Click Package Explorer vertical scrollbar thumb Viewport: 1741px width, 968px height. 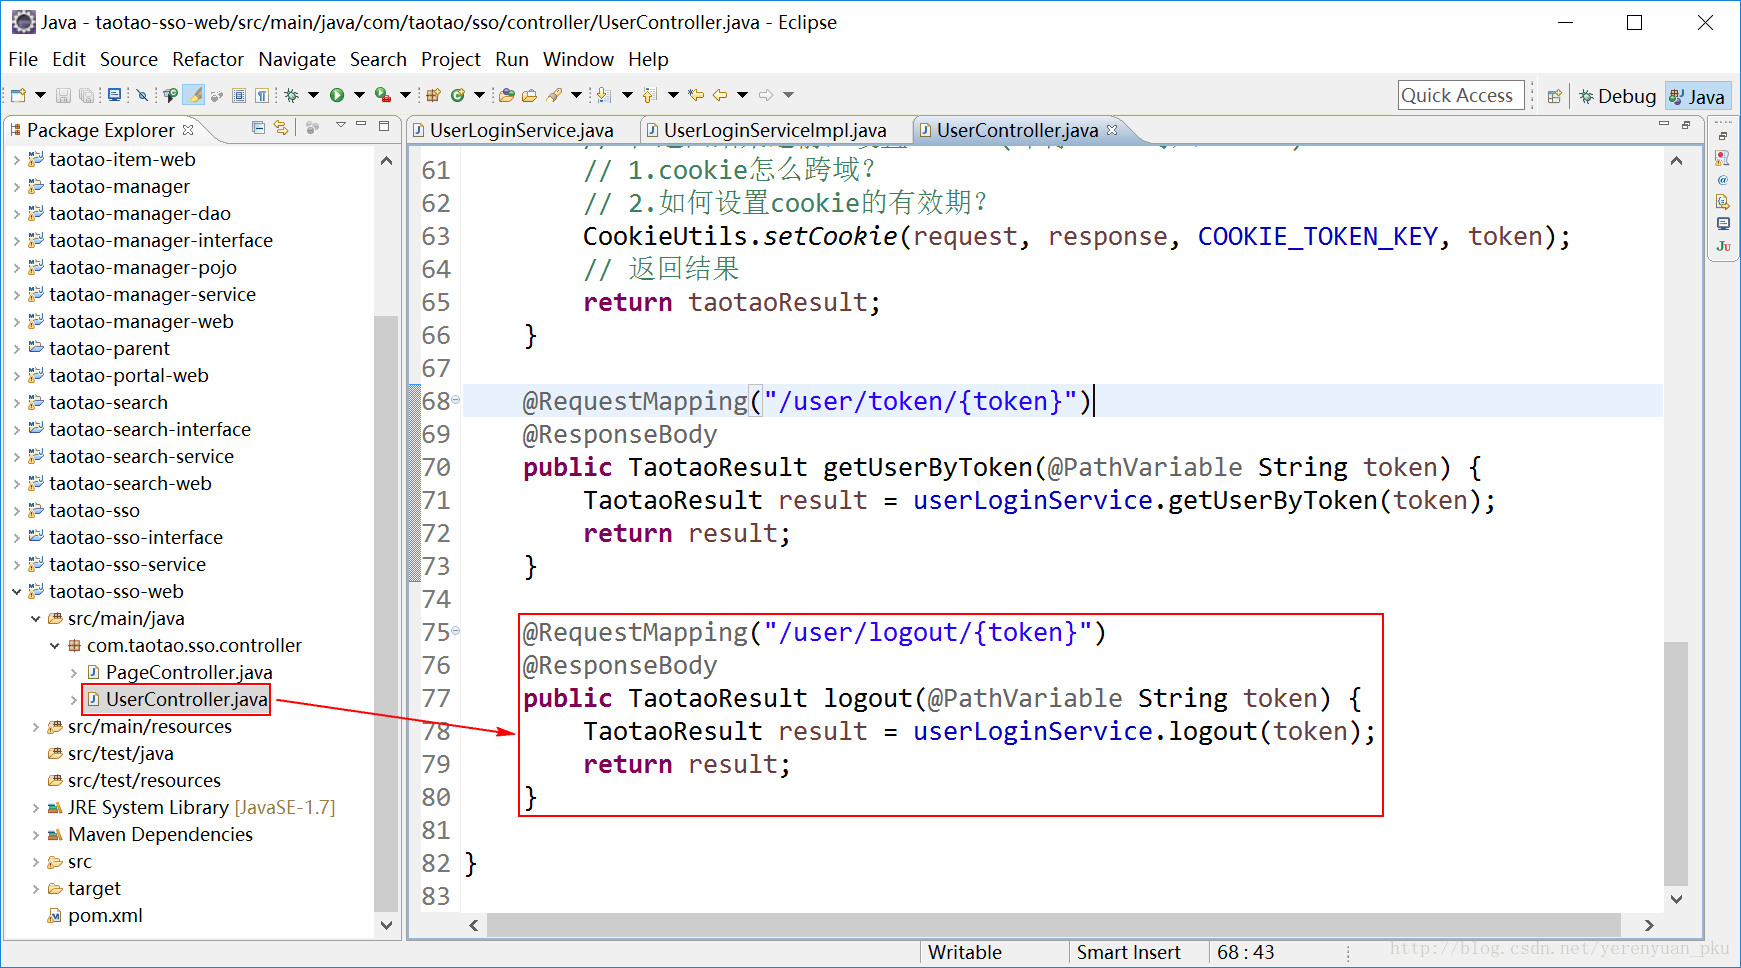(386, 613)
